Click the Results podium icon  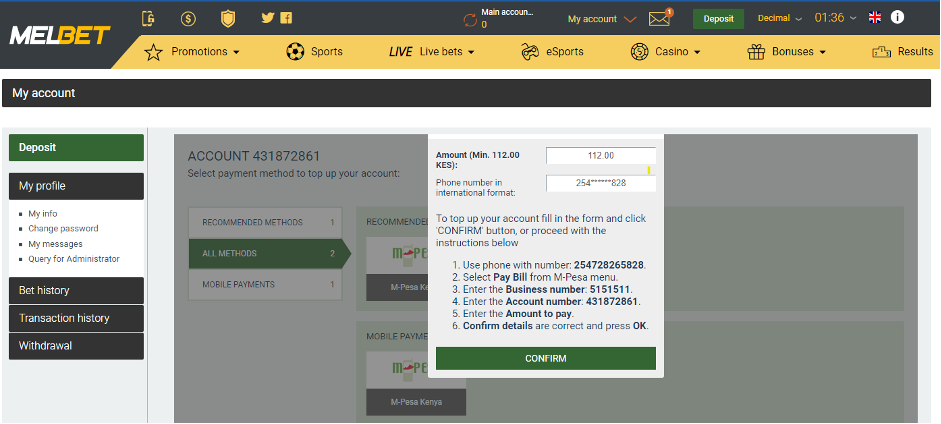882,52
